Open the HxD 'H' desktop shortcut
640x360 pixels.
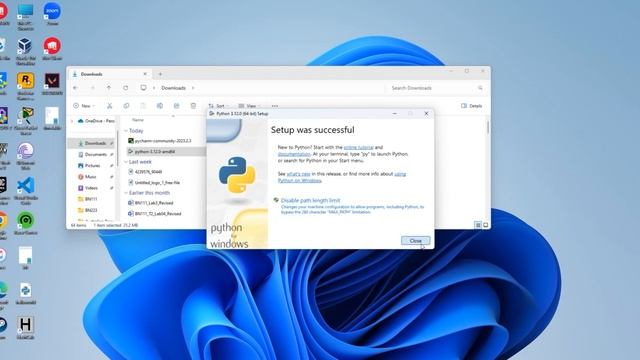point(25,328)
